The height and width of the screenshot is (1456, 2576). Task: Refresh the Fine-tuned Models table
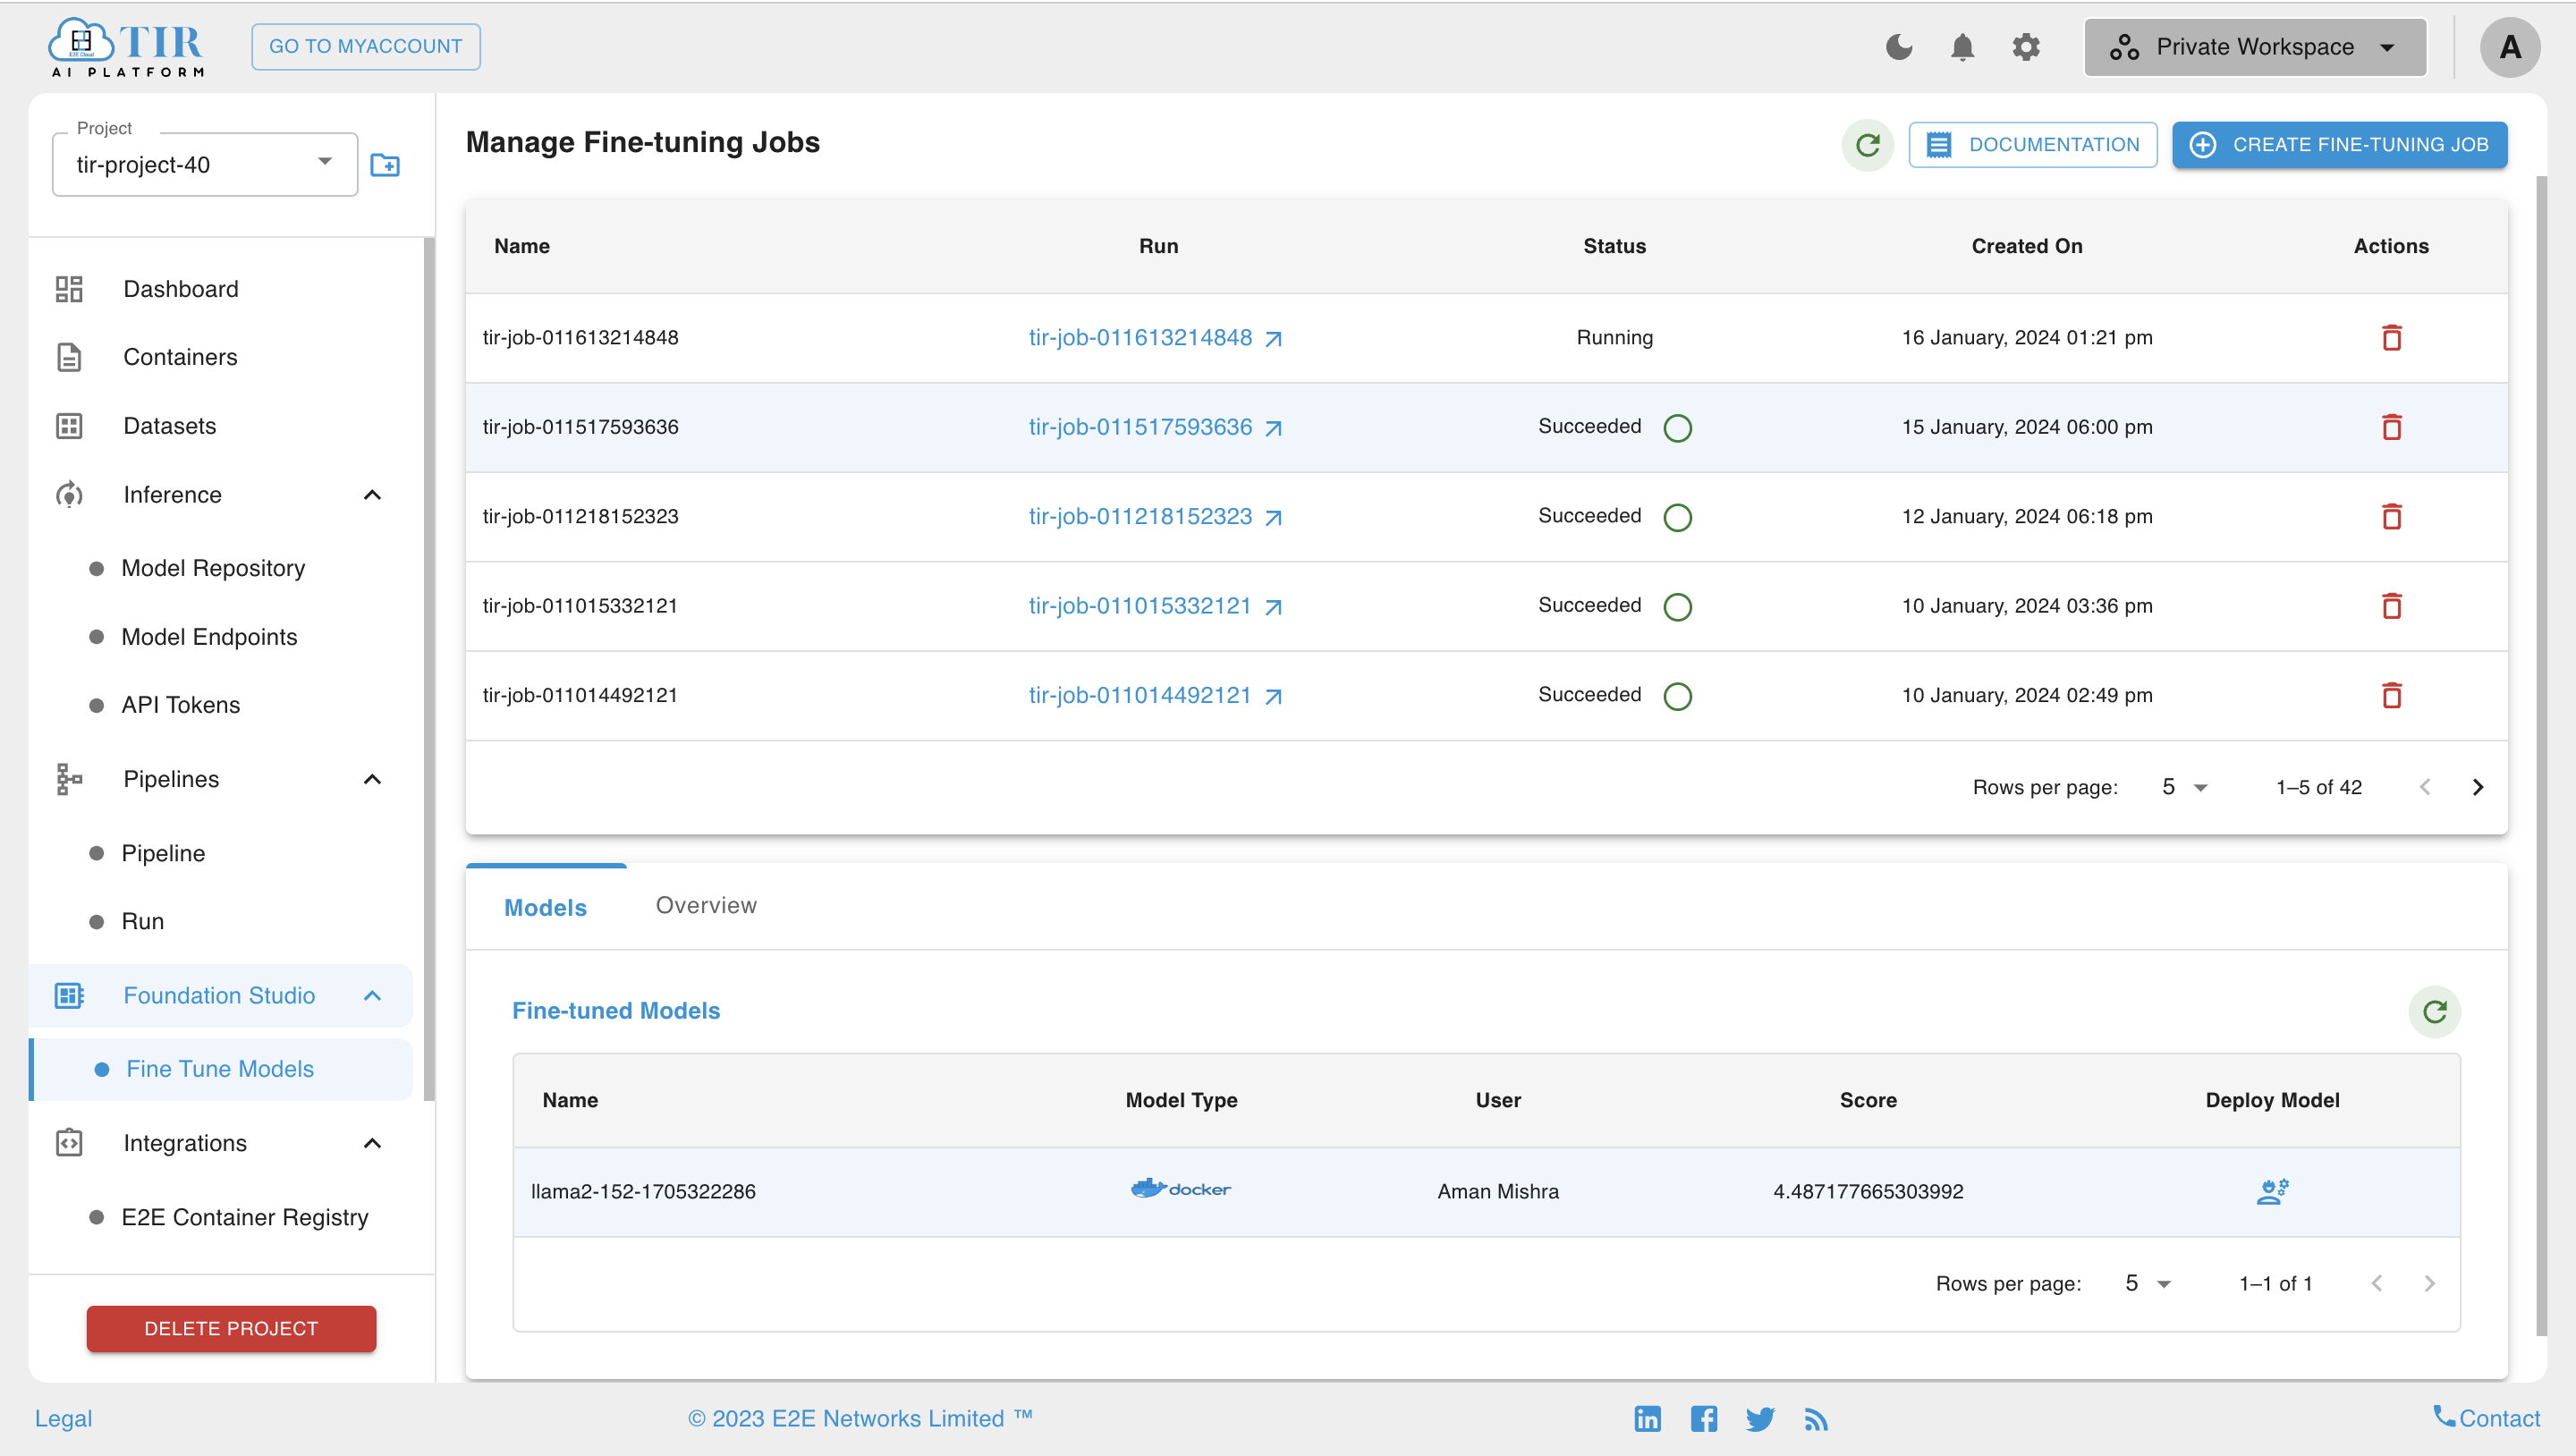point(2434,1012)
